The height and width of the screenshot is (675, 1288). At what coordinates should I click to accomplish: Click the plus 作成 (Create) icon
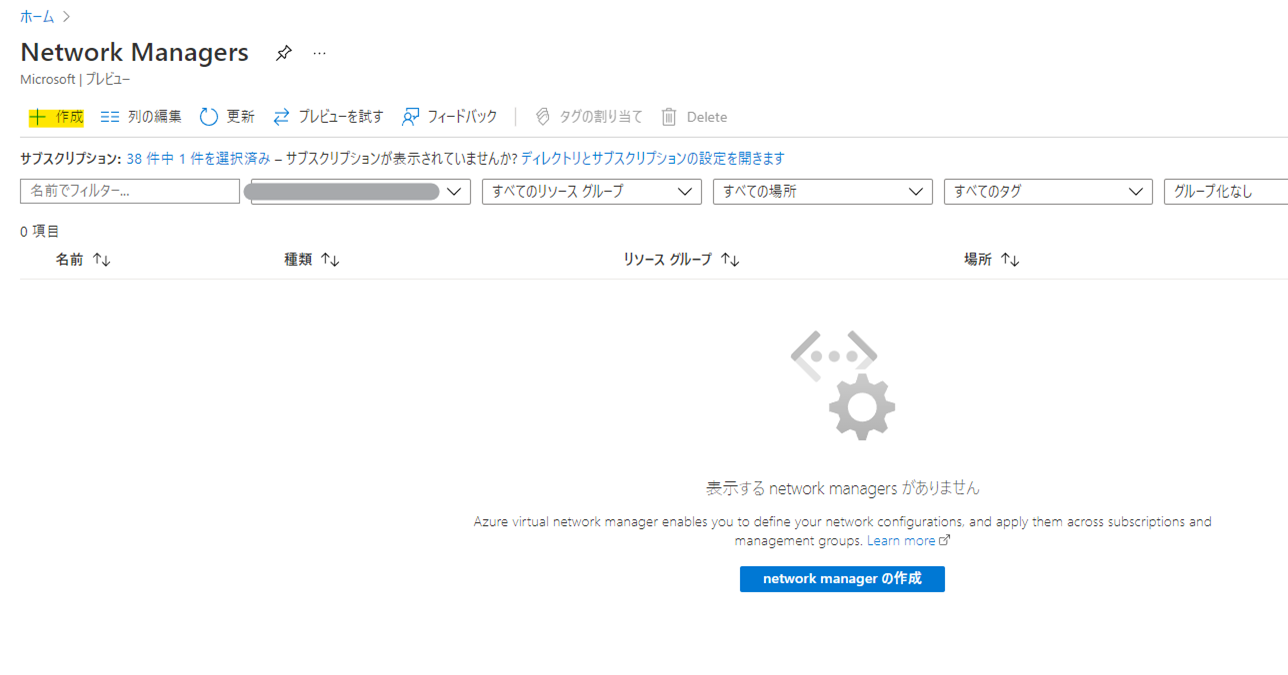(x=38, y=117)
